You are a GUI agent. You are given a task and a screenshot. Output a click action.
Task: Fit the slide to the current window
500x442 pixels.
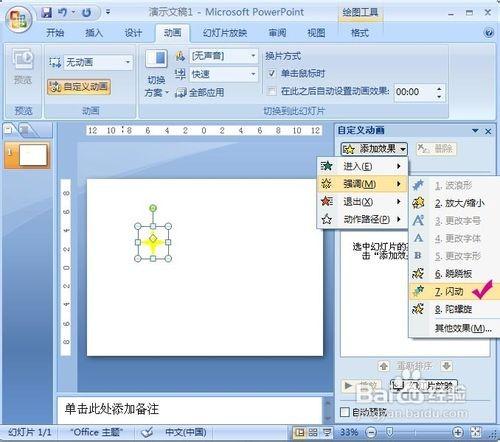point(476,433)
